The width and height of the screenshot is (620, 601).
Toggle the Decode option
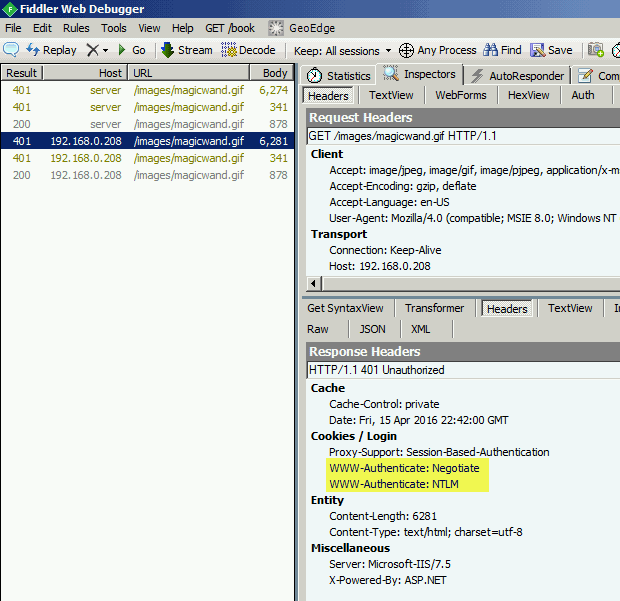(248, 50)
